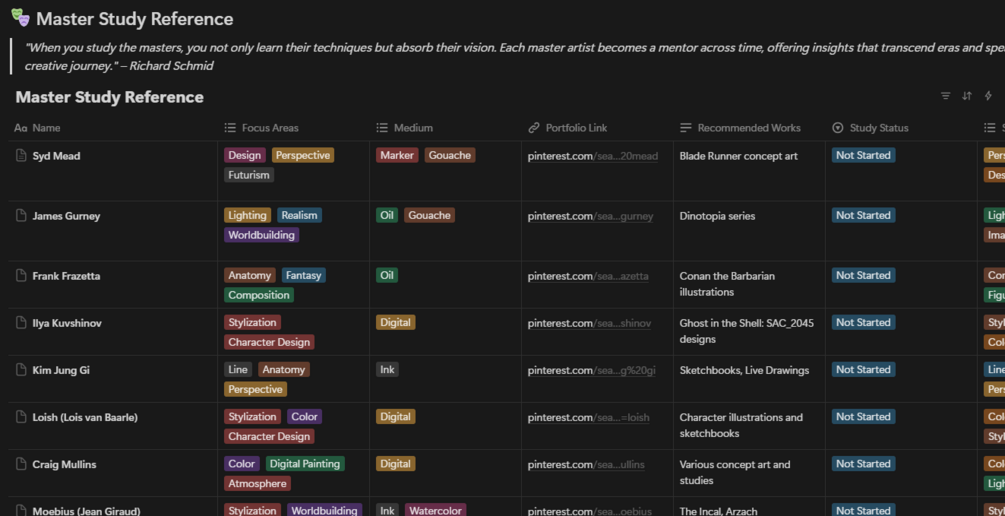Open Frank Frazetta's Pinterest portfolio link
This screenshot has width=1005, height=516.
pyautogui.click(x=588, y=276)
